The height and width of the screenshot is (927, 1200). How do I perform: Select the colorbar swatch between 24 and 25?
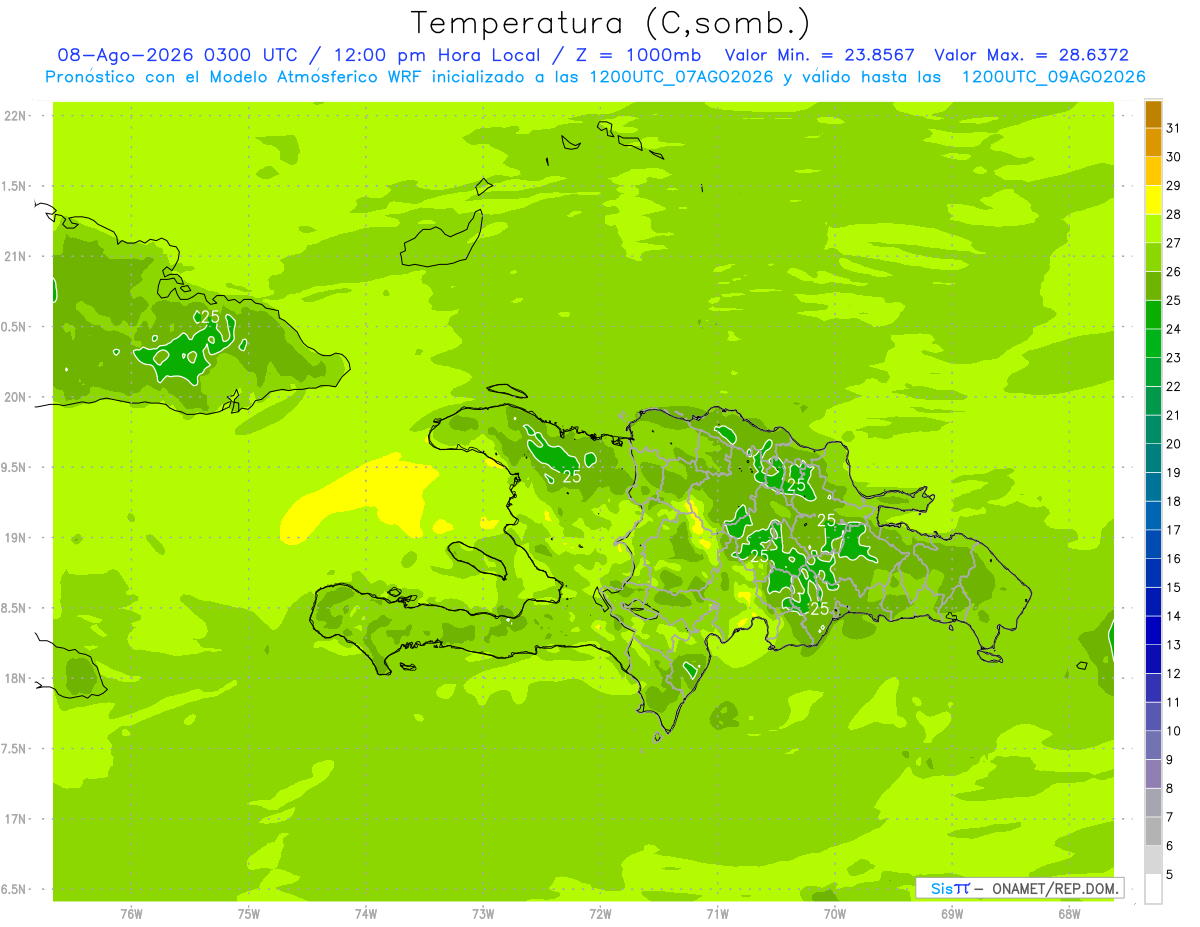(x=1153, y=315)
